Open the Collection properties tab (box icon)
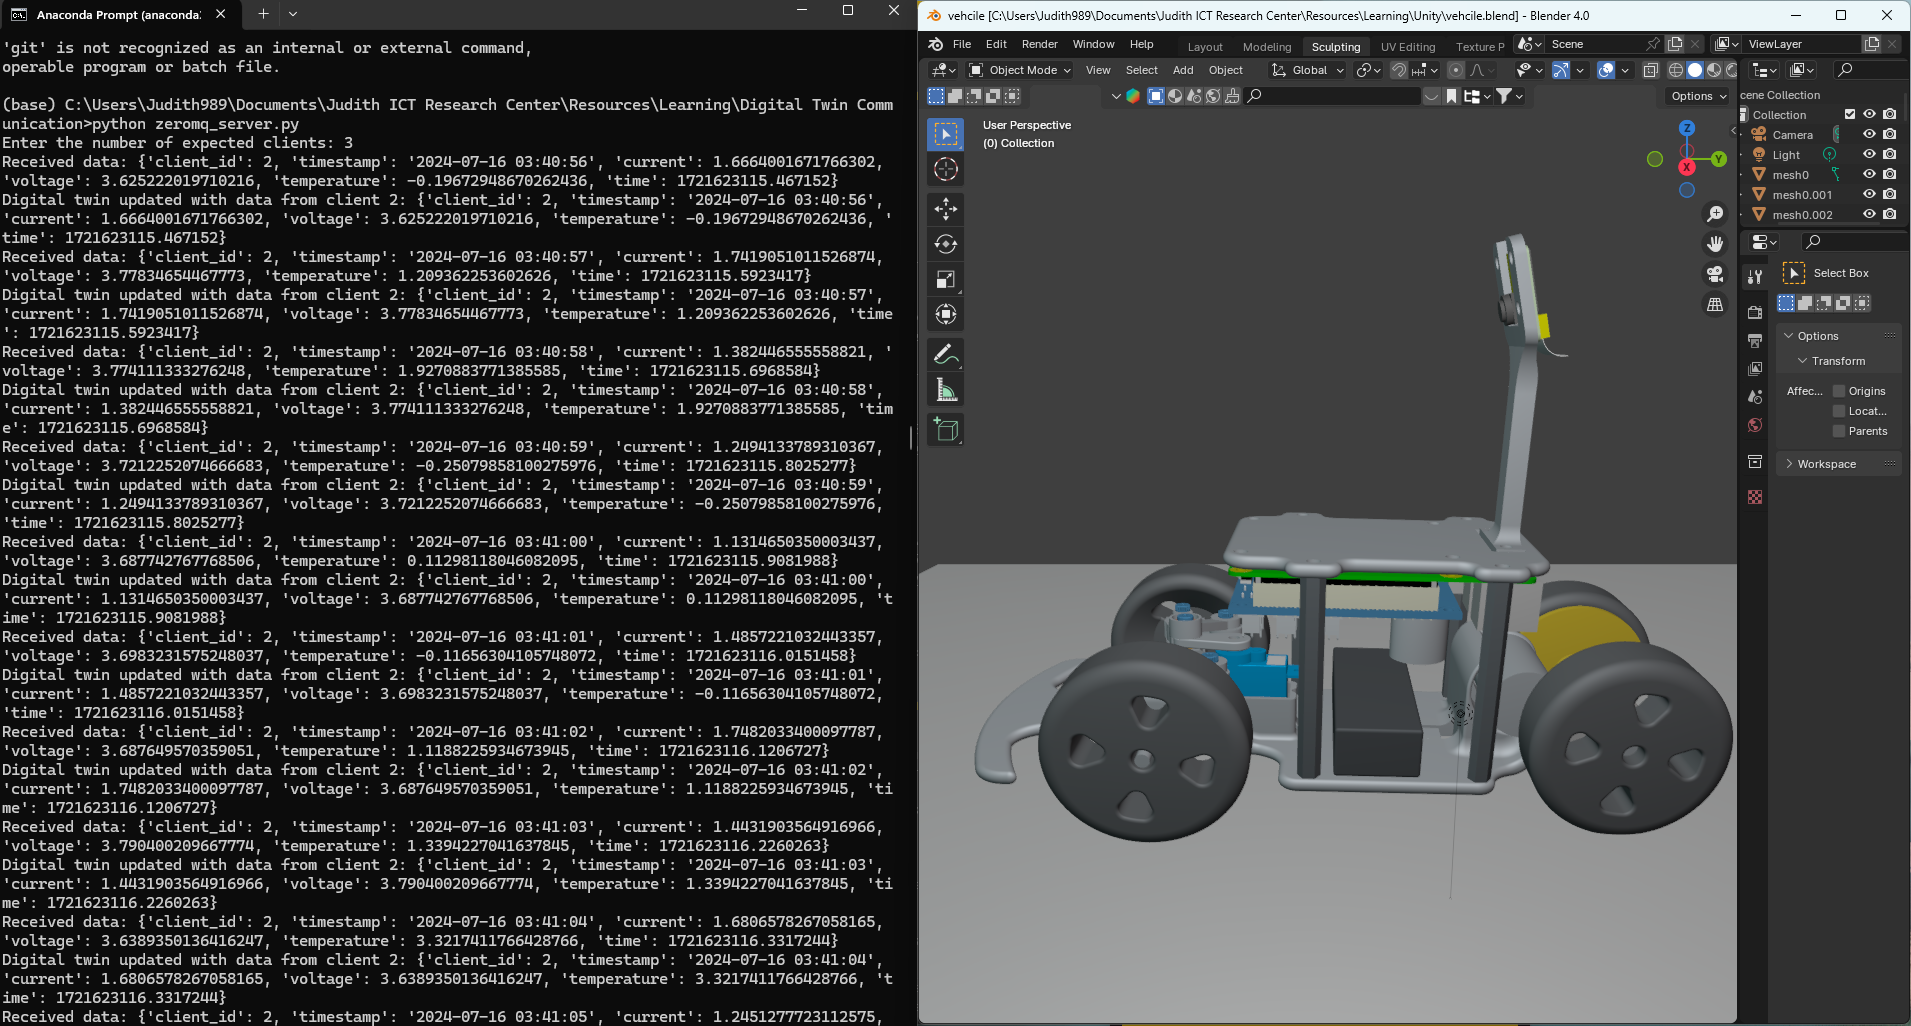Viewport: 1911px width, 1026px height. [1755, 461]
